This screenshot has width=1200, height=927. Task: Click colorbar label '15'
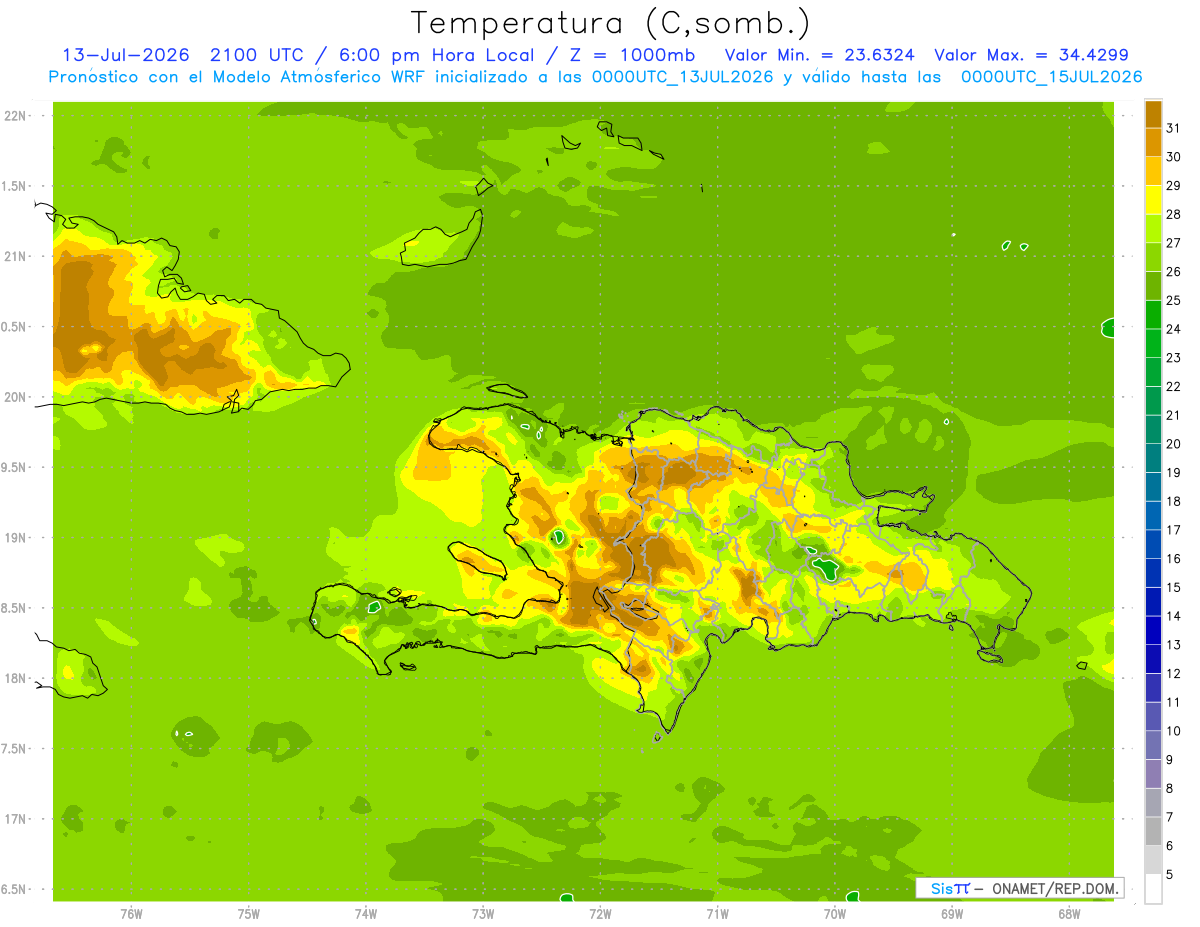[x=1173, y=587]
